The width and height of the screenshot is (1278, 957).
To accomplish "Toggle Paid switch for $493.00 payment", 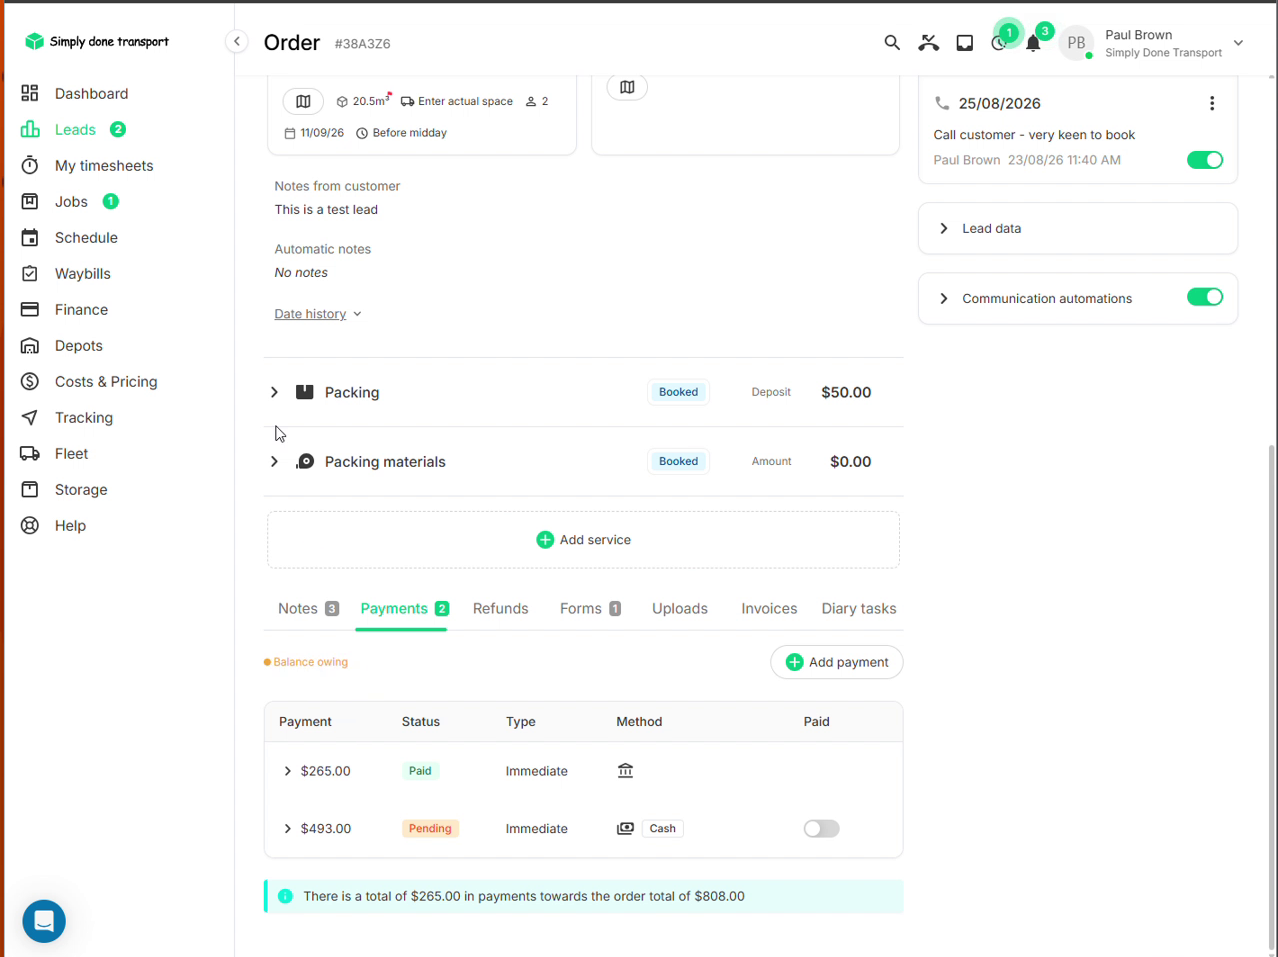I will click(821, 828).
